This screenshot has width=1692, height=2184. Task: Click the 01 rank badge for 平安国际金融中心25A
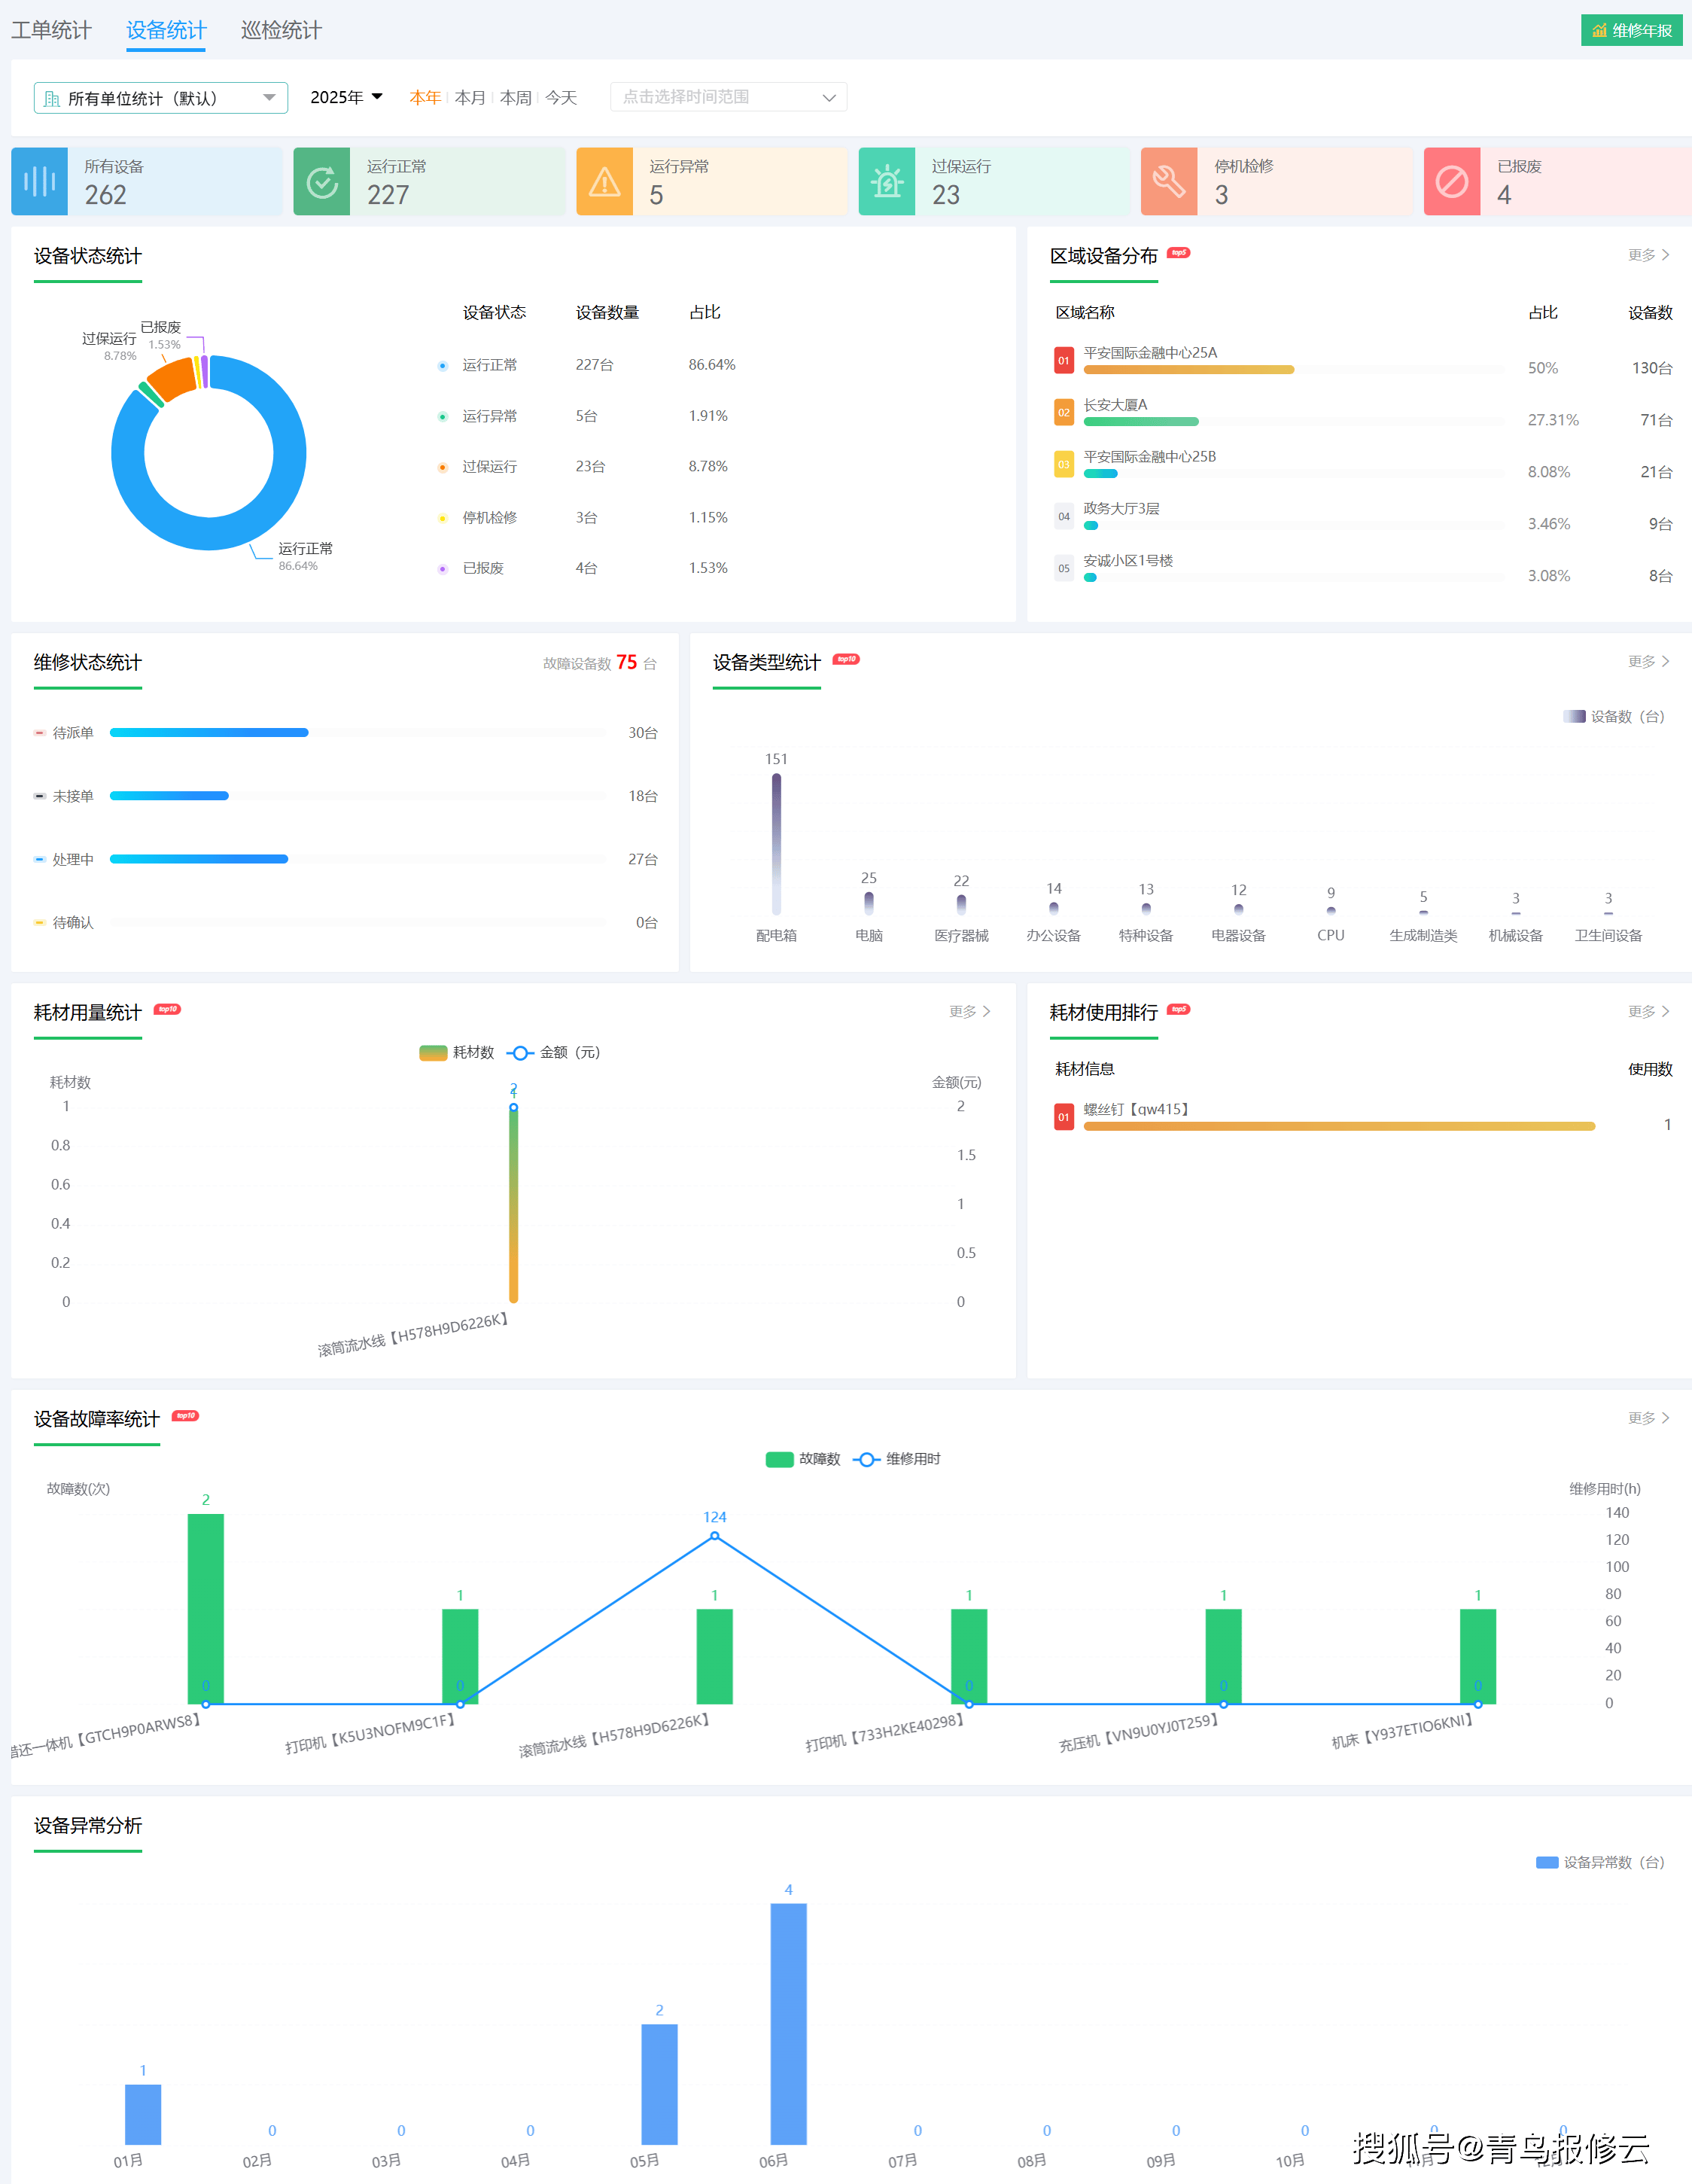1064,360
